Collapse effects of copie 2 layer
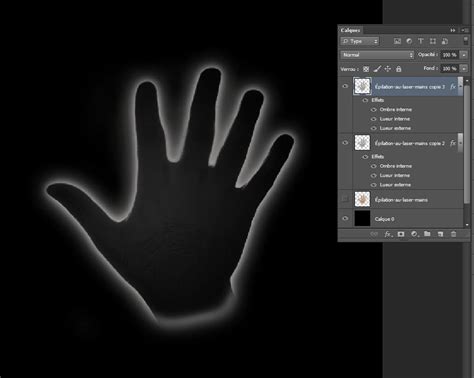This screenshot has height=378, width=474. [x=460, y=143]
